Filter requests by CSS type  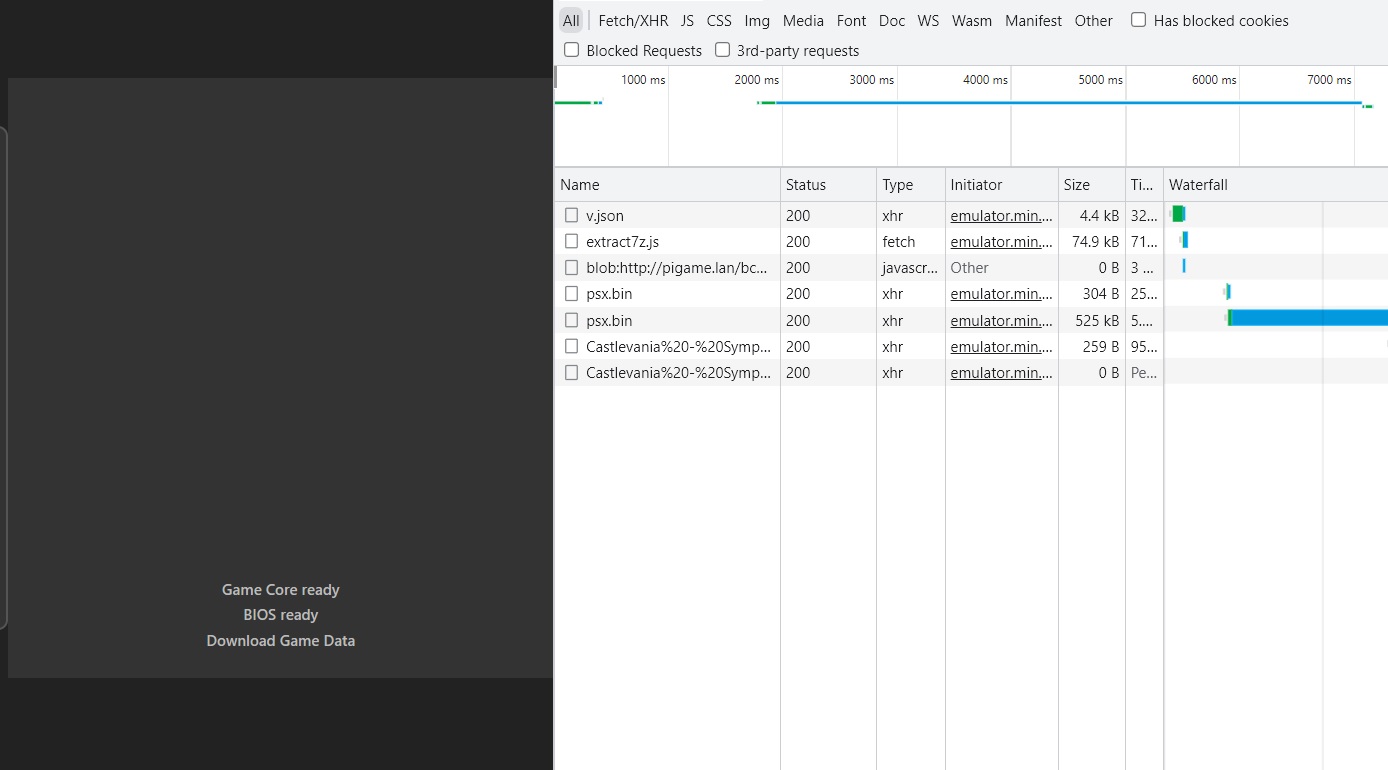point(718,20)
